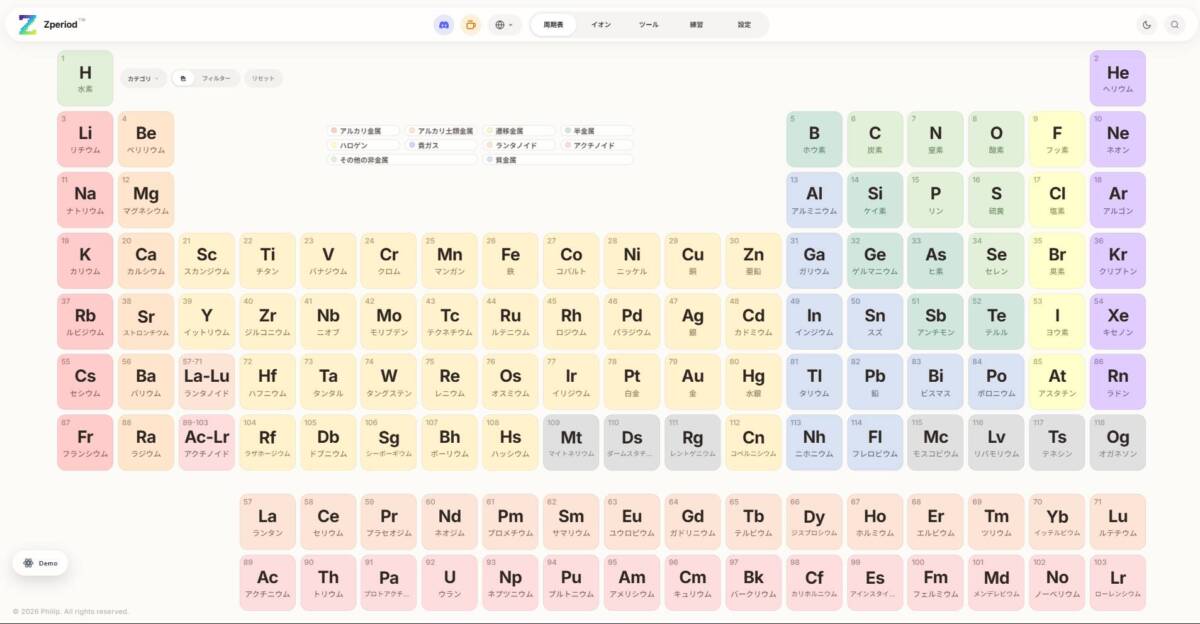Click the その他の非金属 legend color chip

coord(403,160)
